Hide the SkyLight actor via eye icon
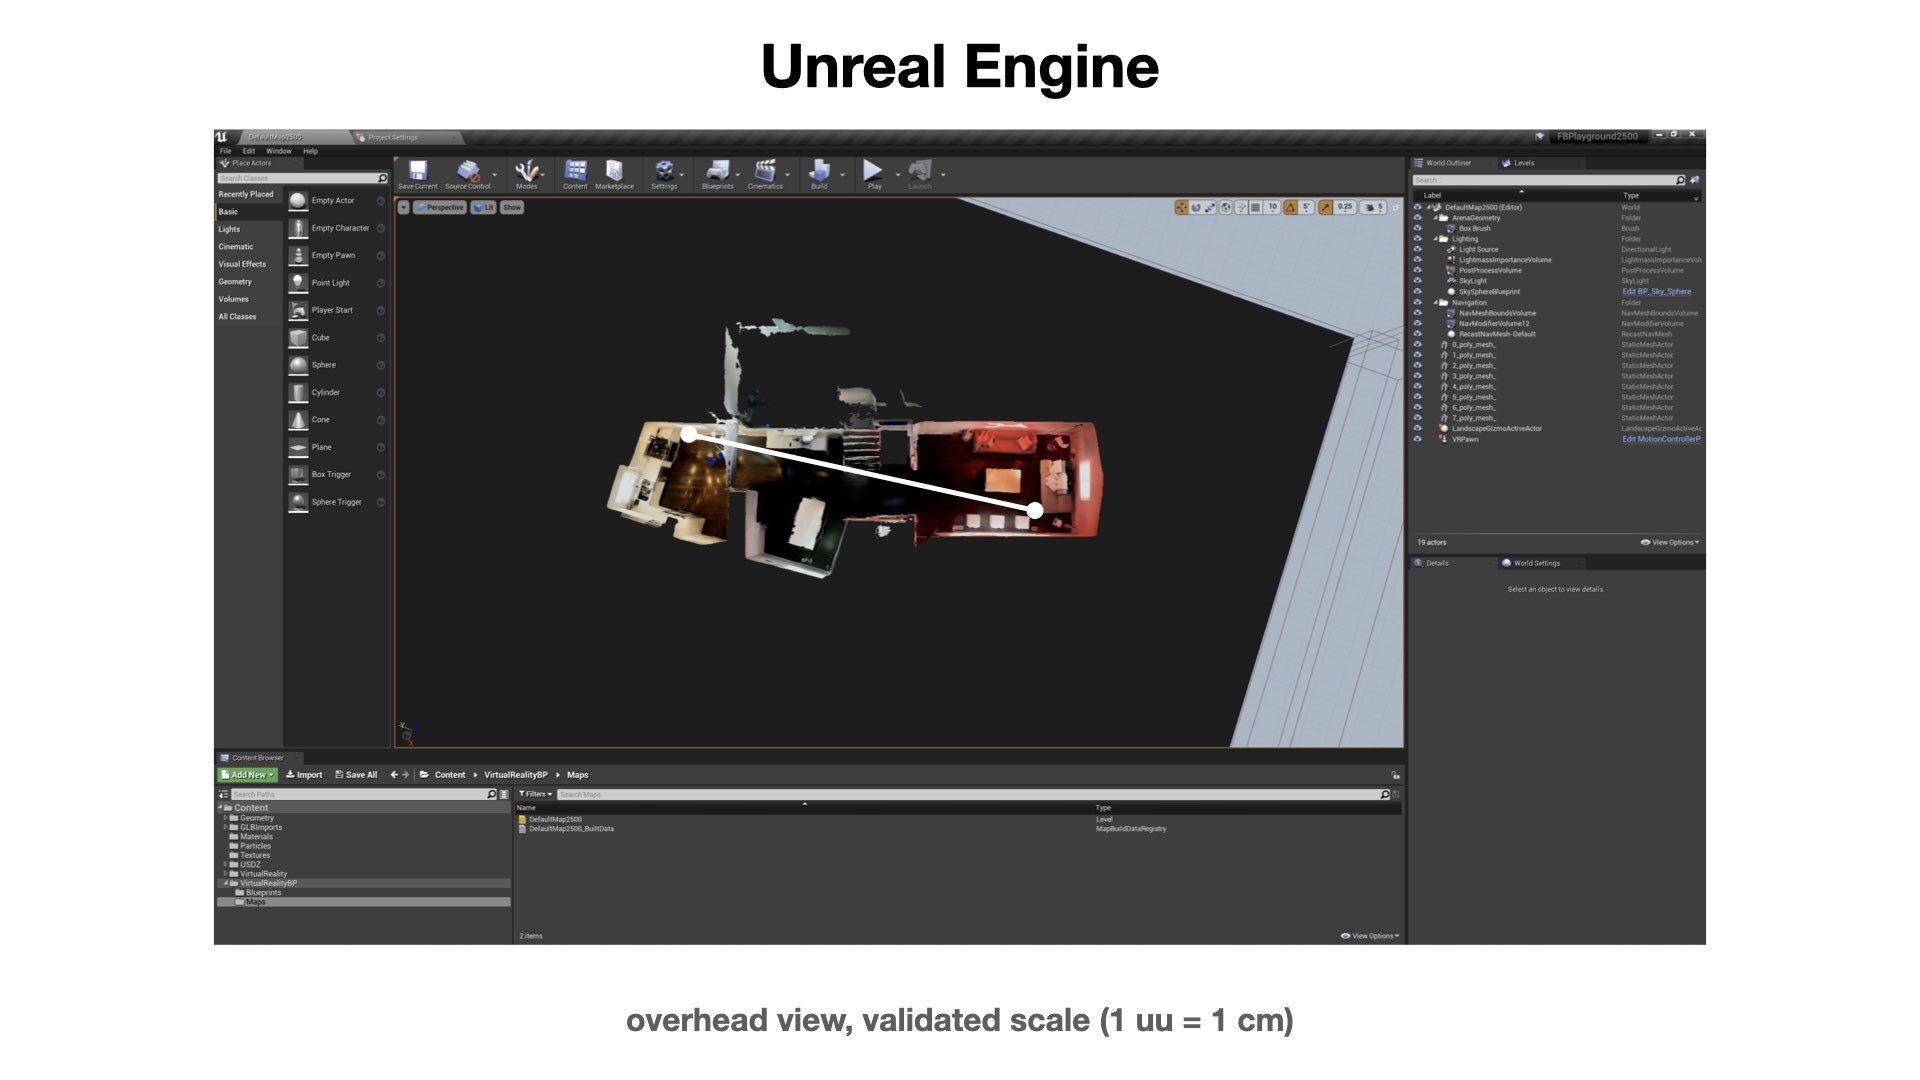Image resolution: width=1920 pixels, height=1080 pixels. [x=1417, y=281]
